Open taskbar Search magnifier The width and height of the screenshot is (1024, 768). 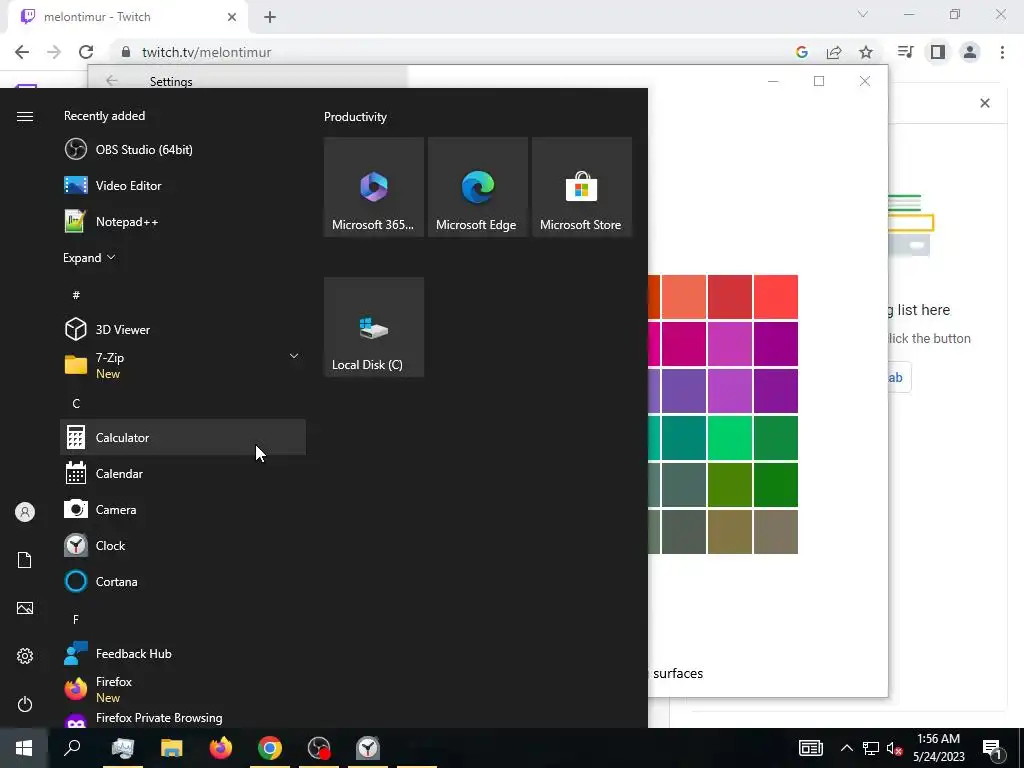tap(72, 748)
